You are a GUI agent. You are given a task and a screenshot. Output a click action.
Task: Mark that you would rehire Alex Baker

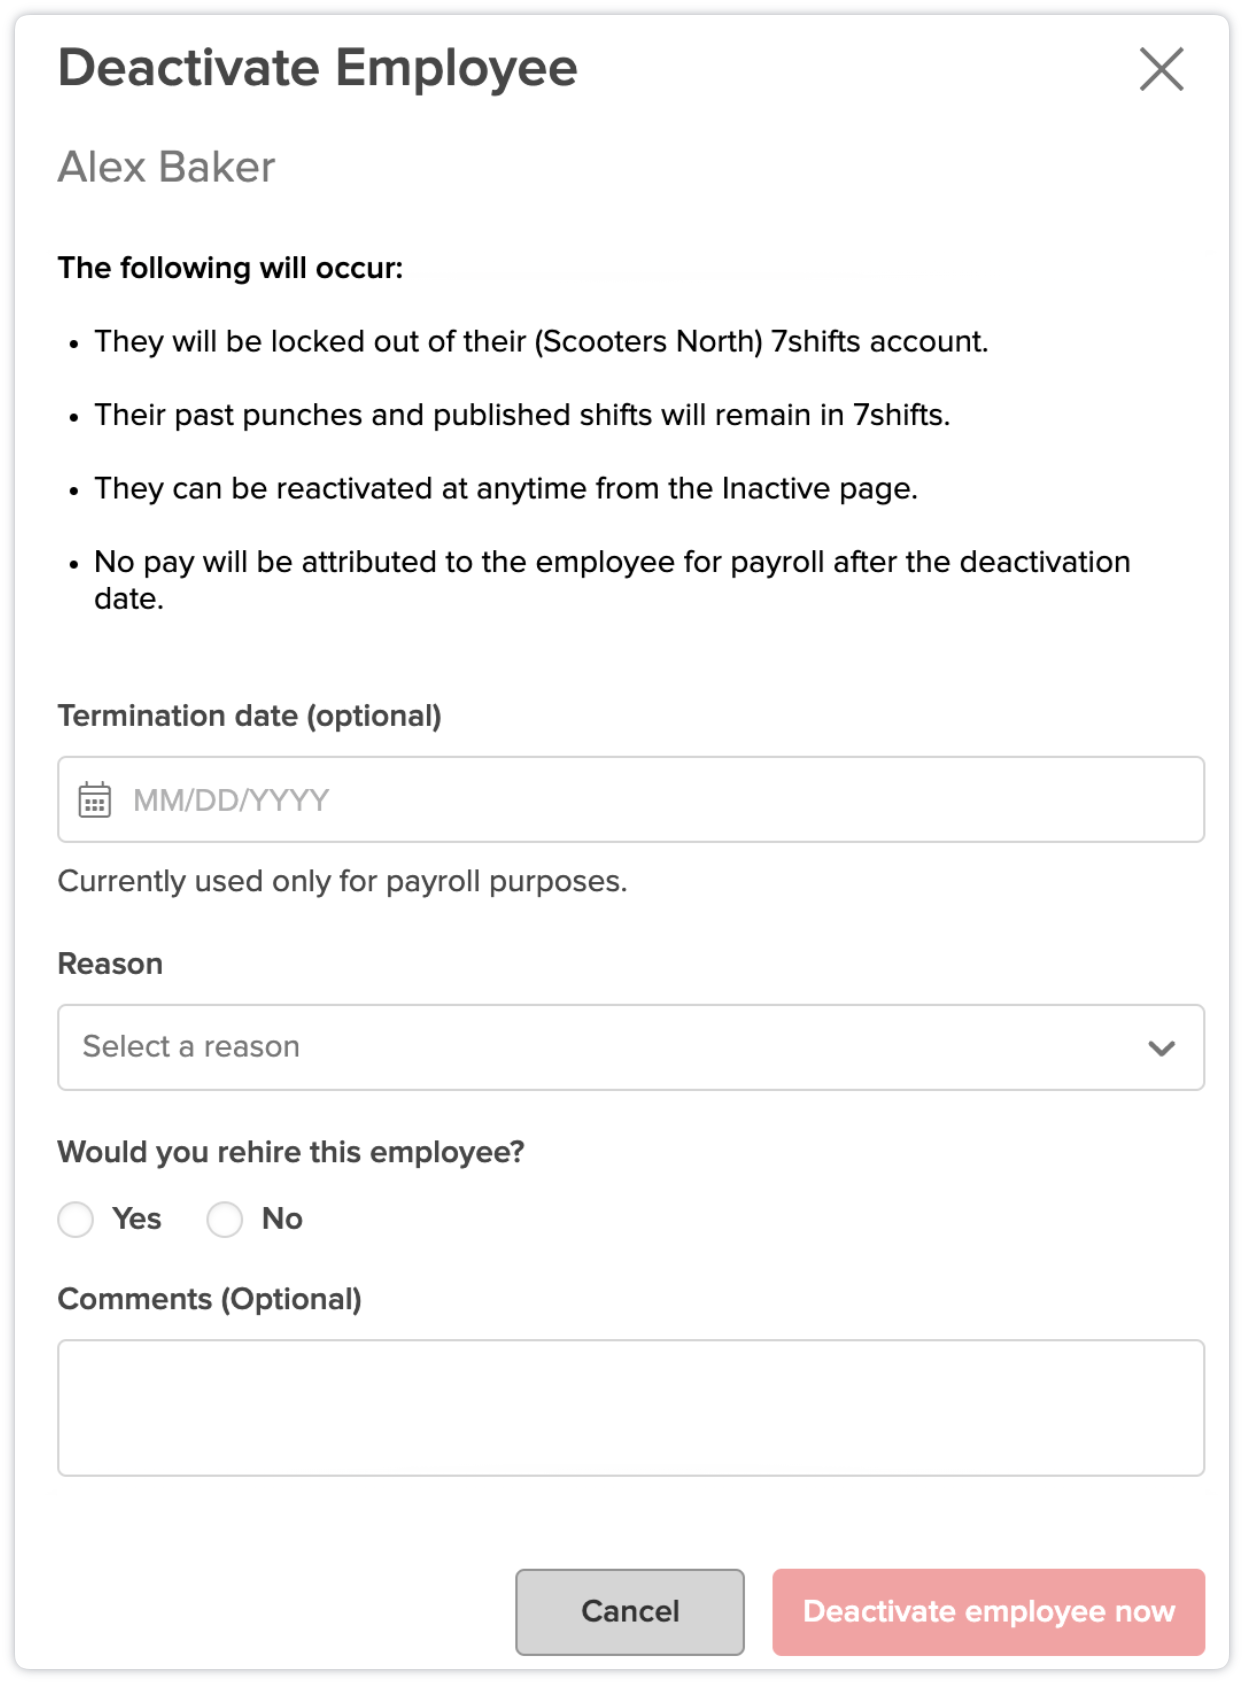tap(75, 1219)
